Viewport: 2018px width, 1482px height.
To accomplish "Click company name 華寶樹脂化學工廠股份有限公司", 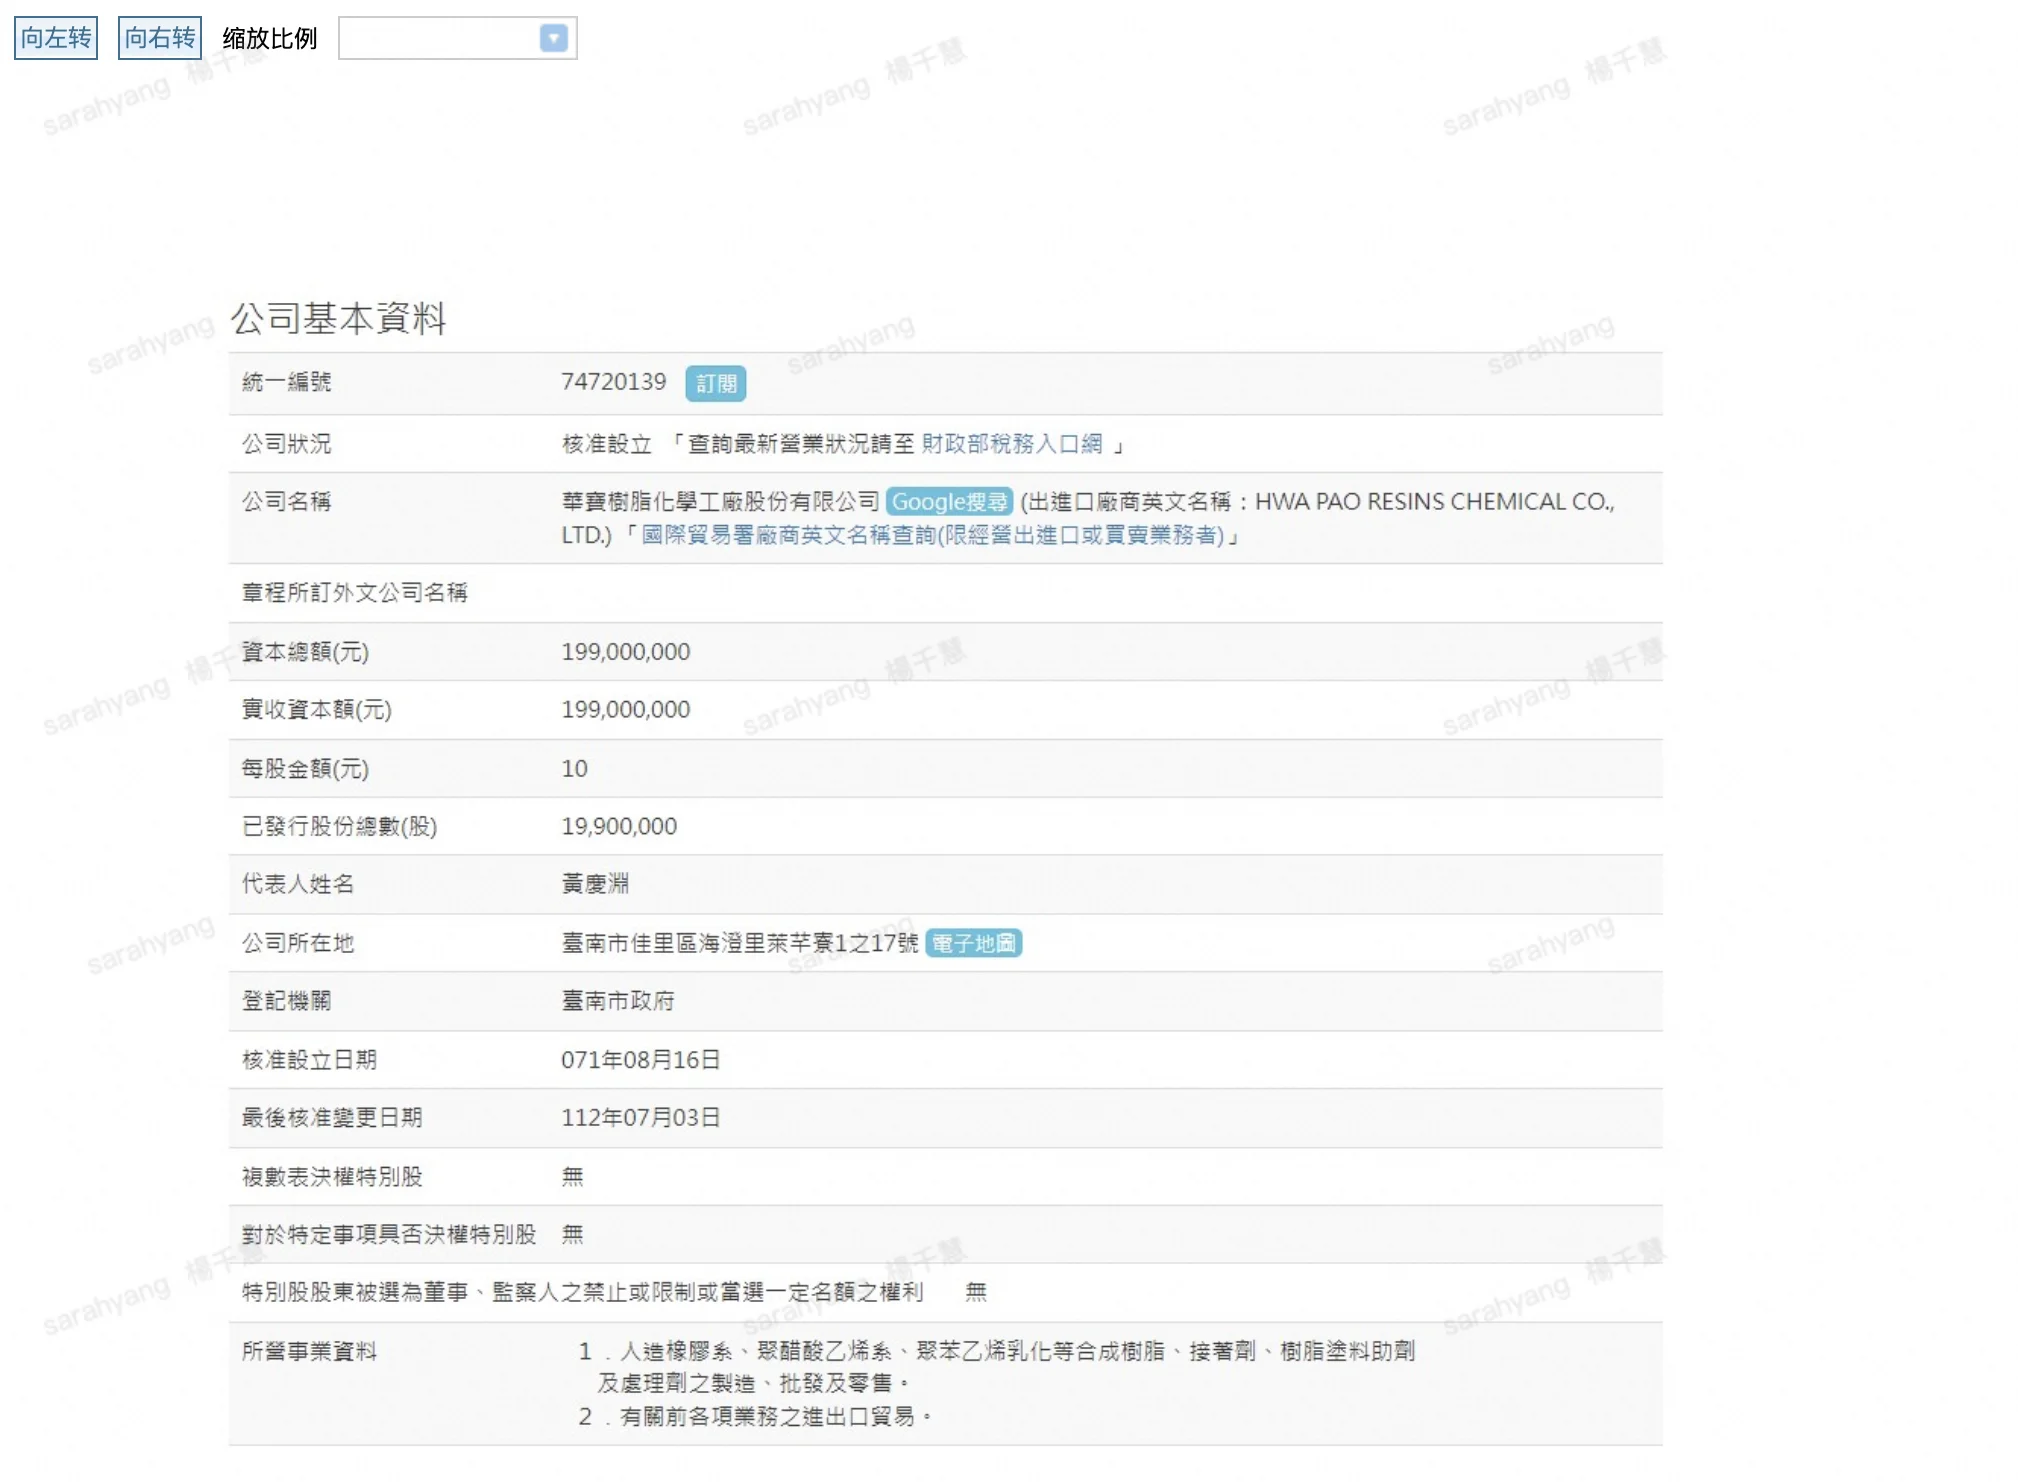I will point(720,502).
